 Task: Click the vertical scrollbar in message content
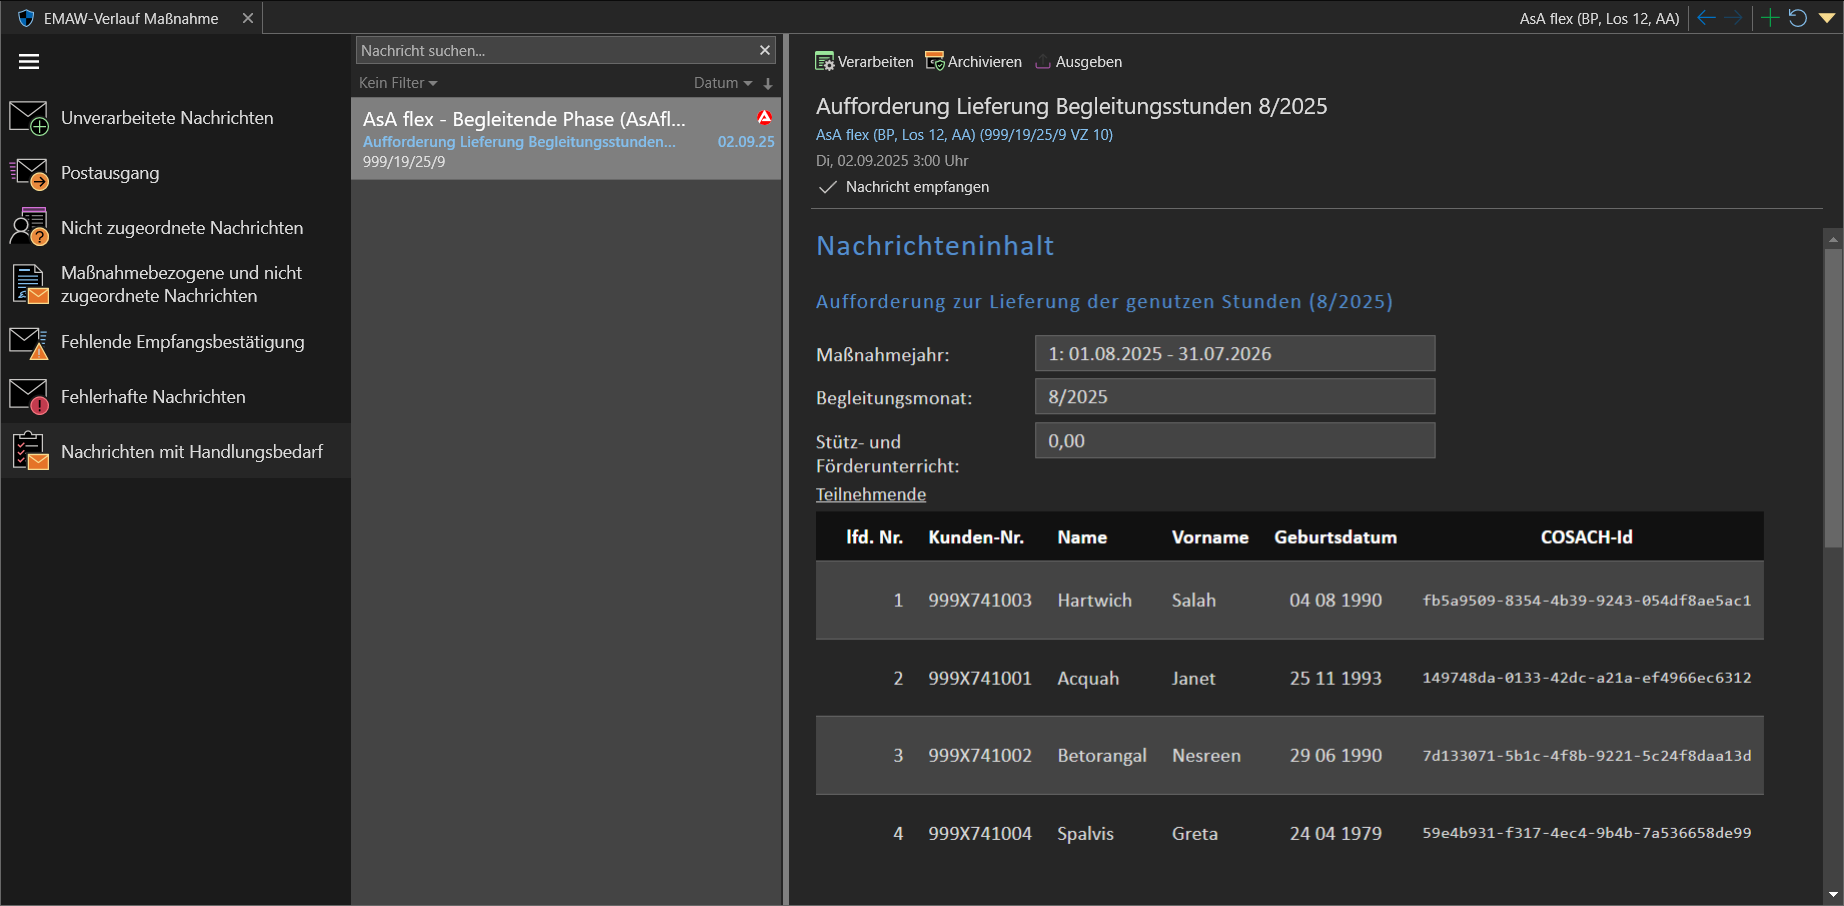pyautogui.click(x=1833, y=398)
